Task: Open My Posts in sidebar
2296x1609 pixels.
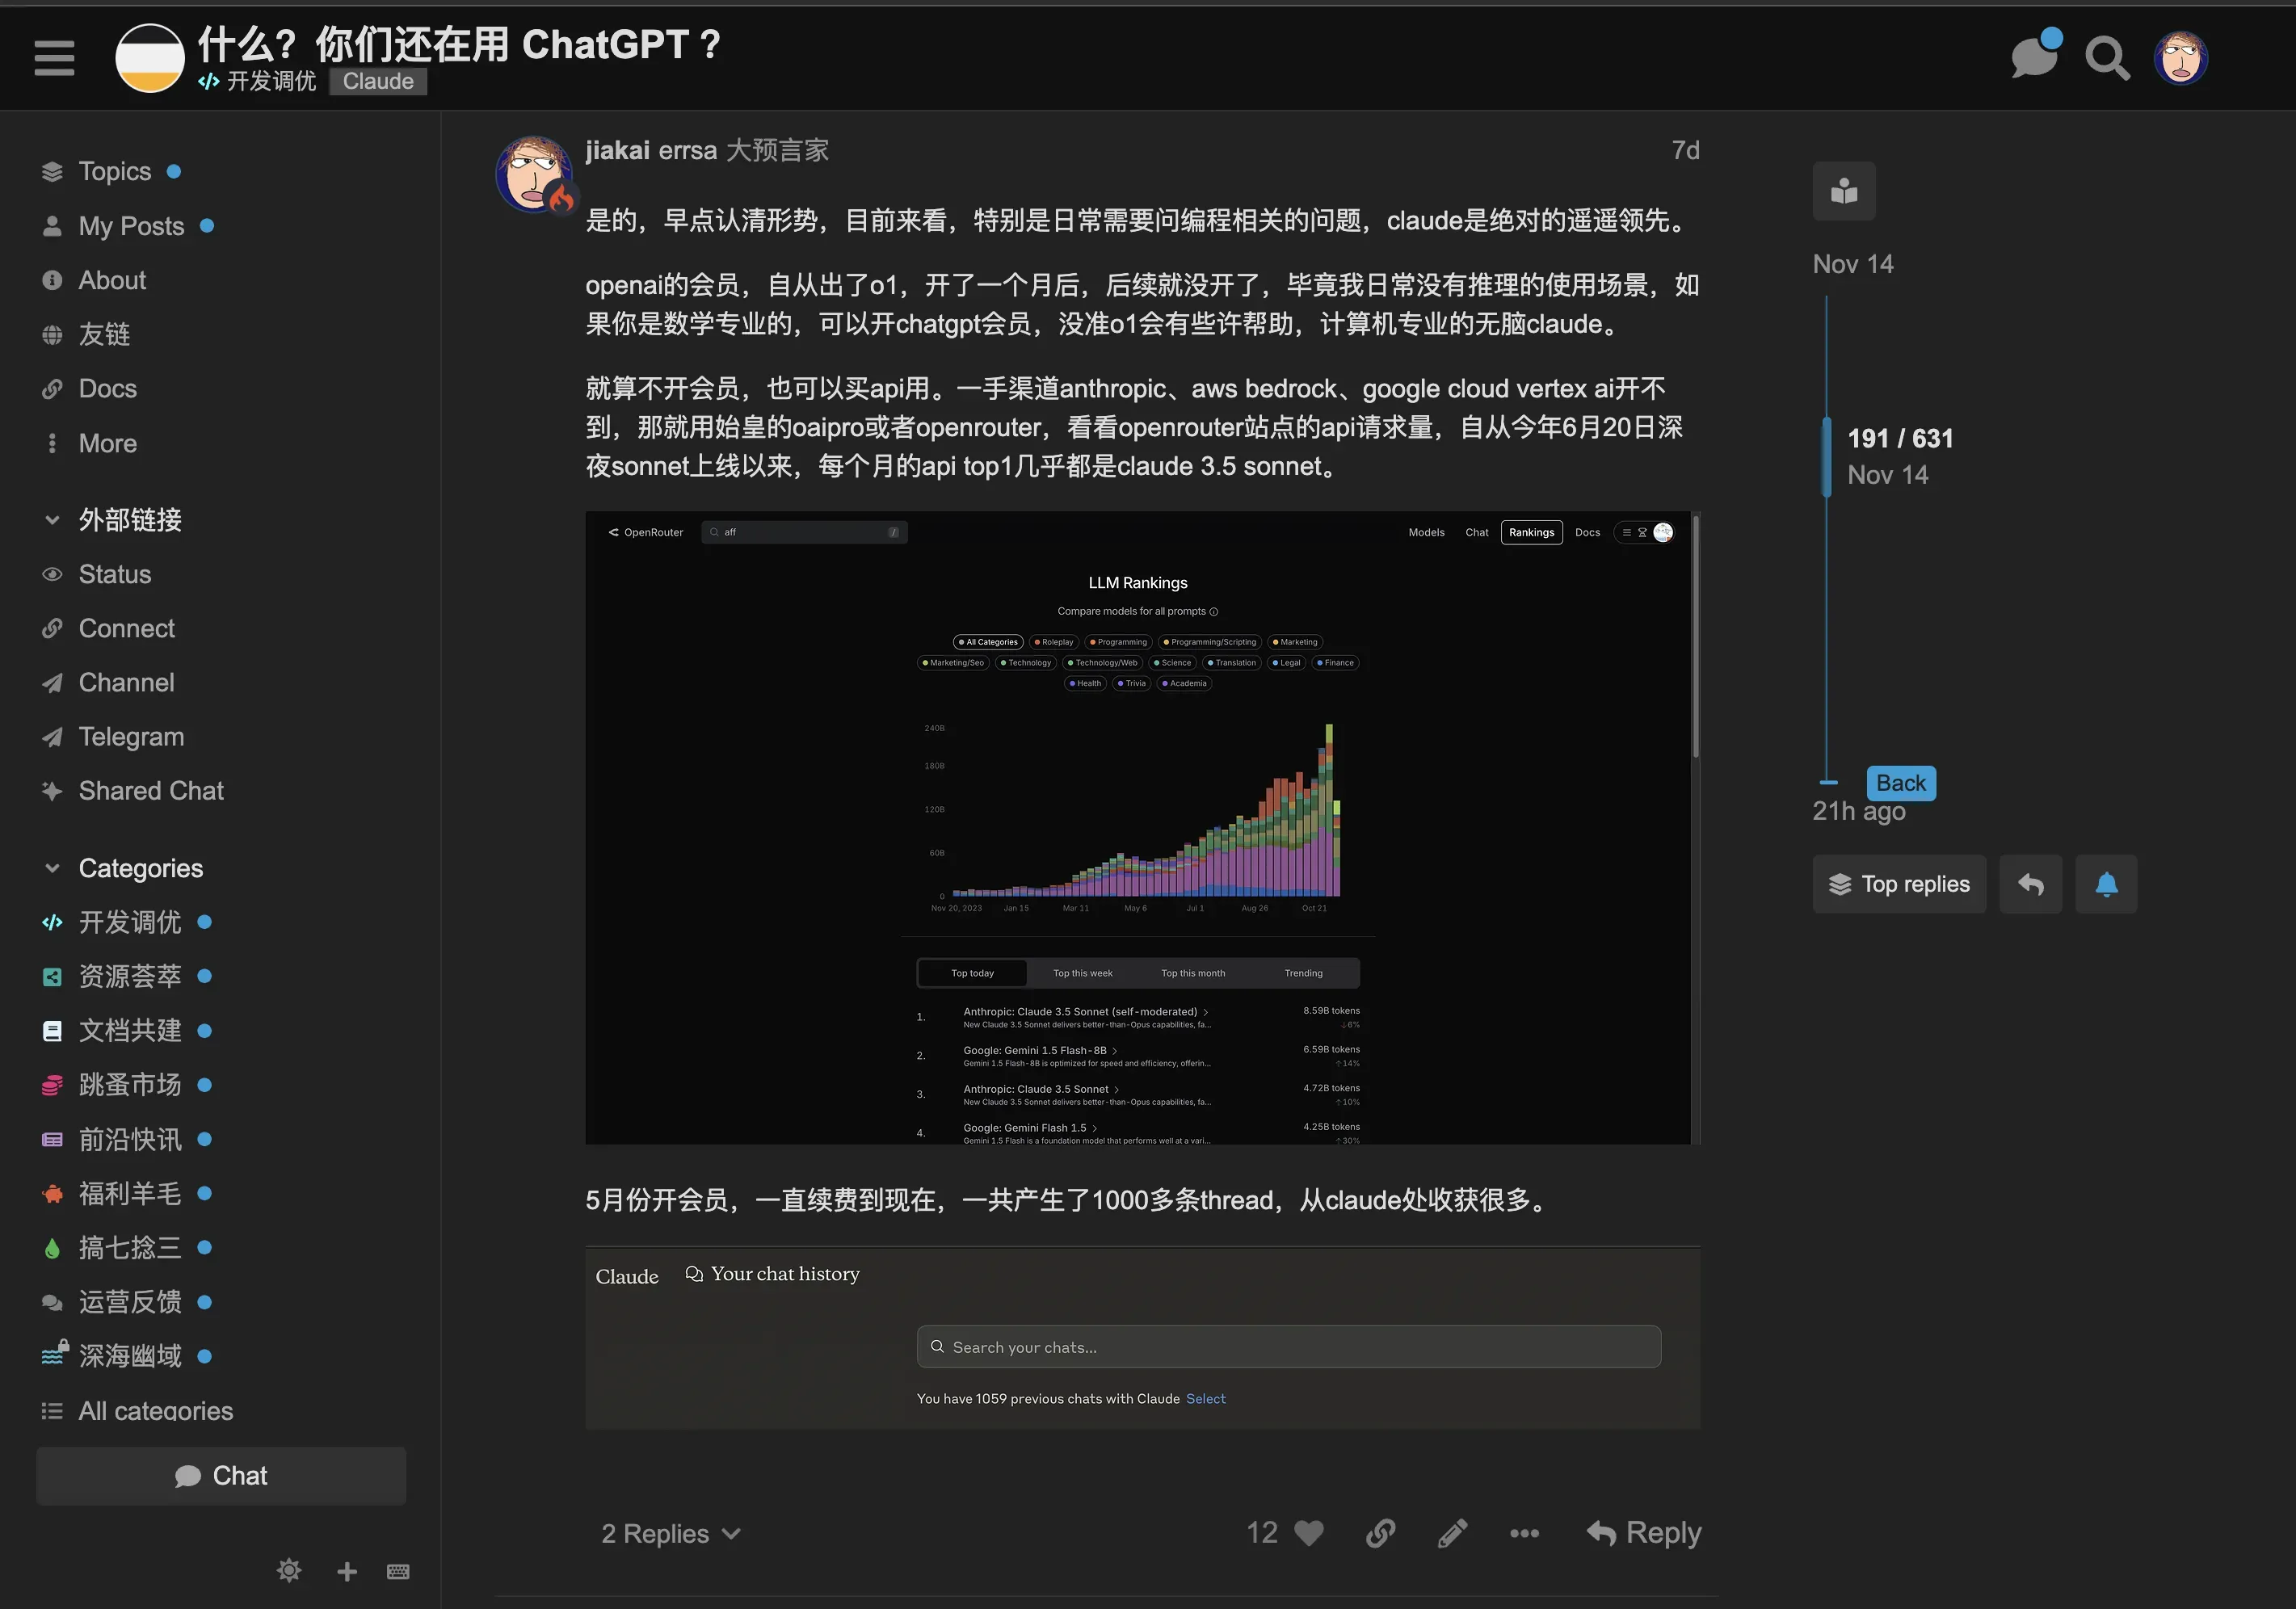Action: coord(131,226)
